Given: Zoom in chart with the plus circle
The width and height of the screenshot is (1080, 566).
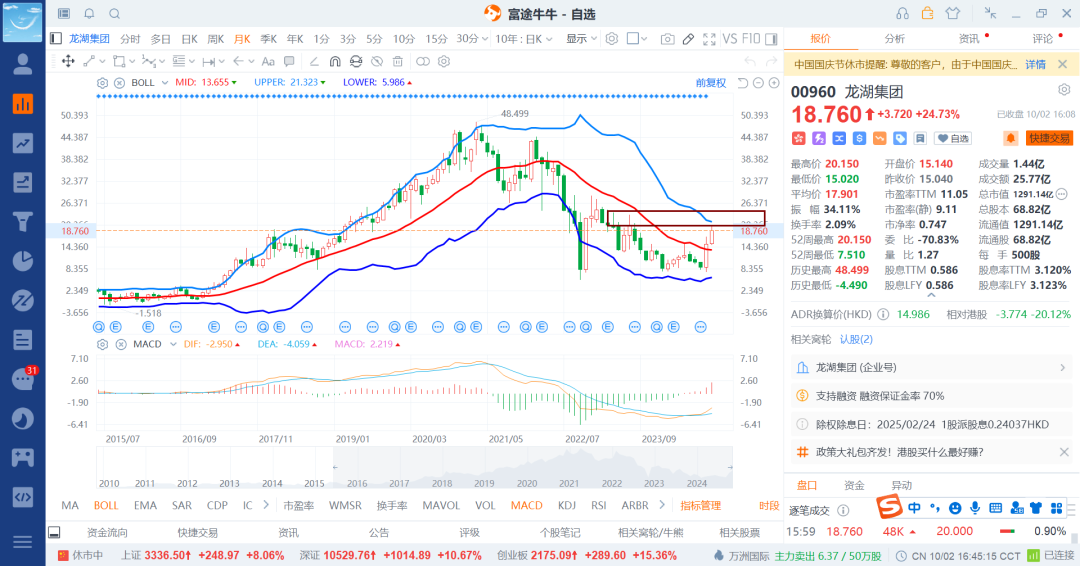Looking at the screenshot, I should click(774, 83).
